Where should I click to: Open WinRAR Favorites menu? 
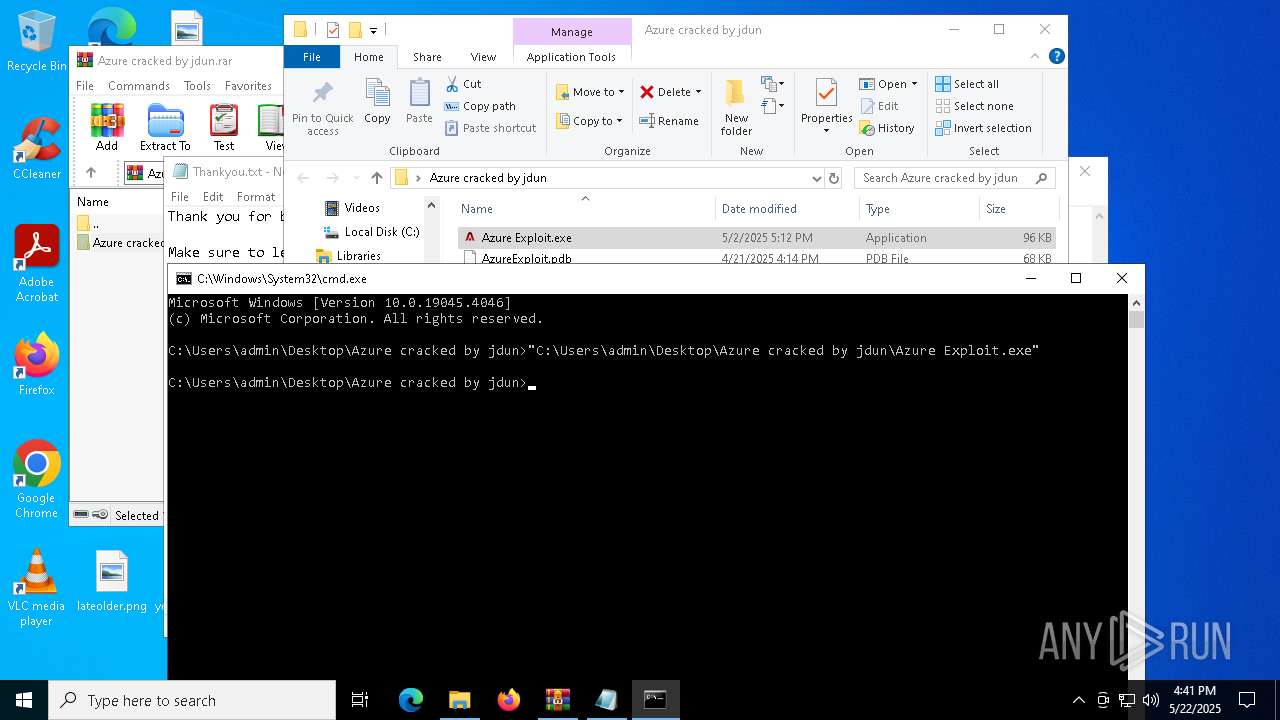tap(248, 86)
